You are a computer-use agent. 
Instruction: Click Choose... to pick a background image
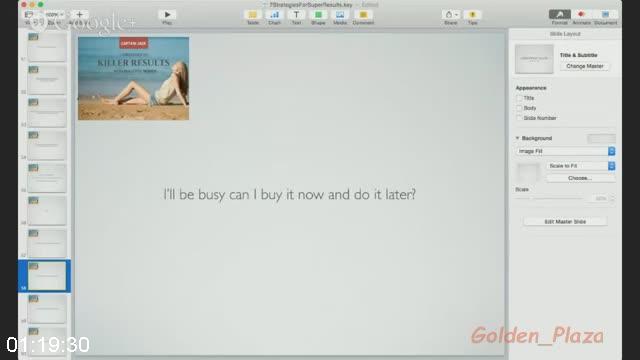pos(580,178)
